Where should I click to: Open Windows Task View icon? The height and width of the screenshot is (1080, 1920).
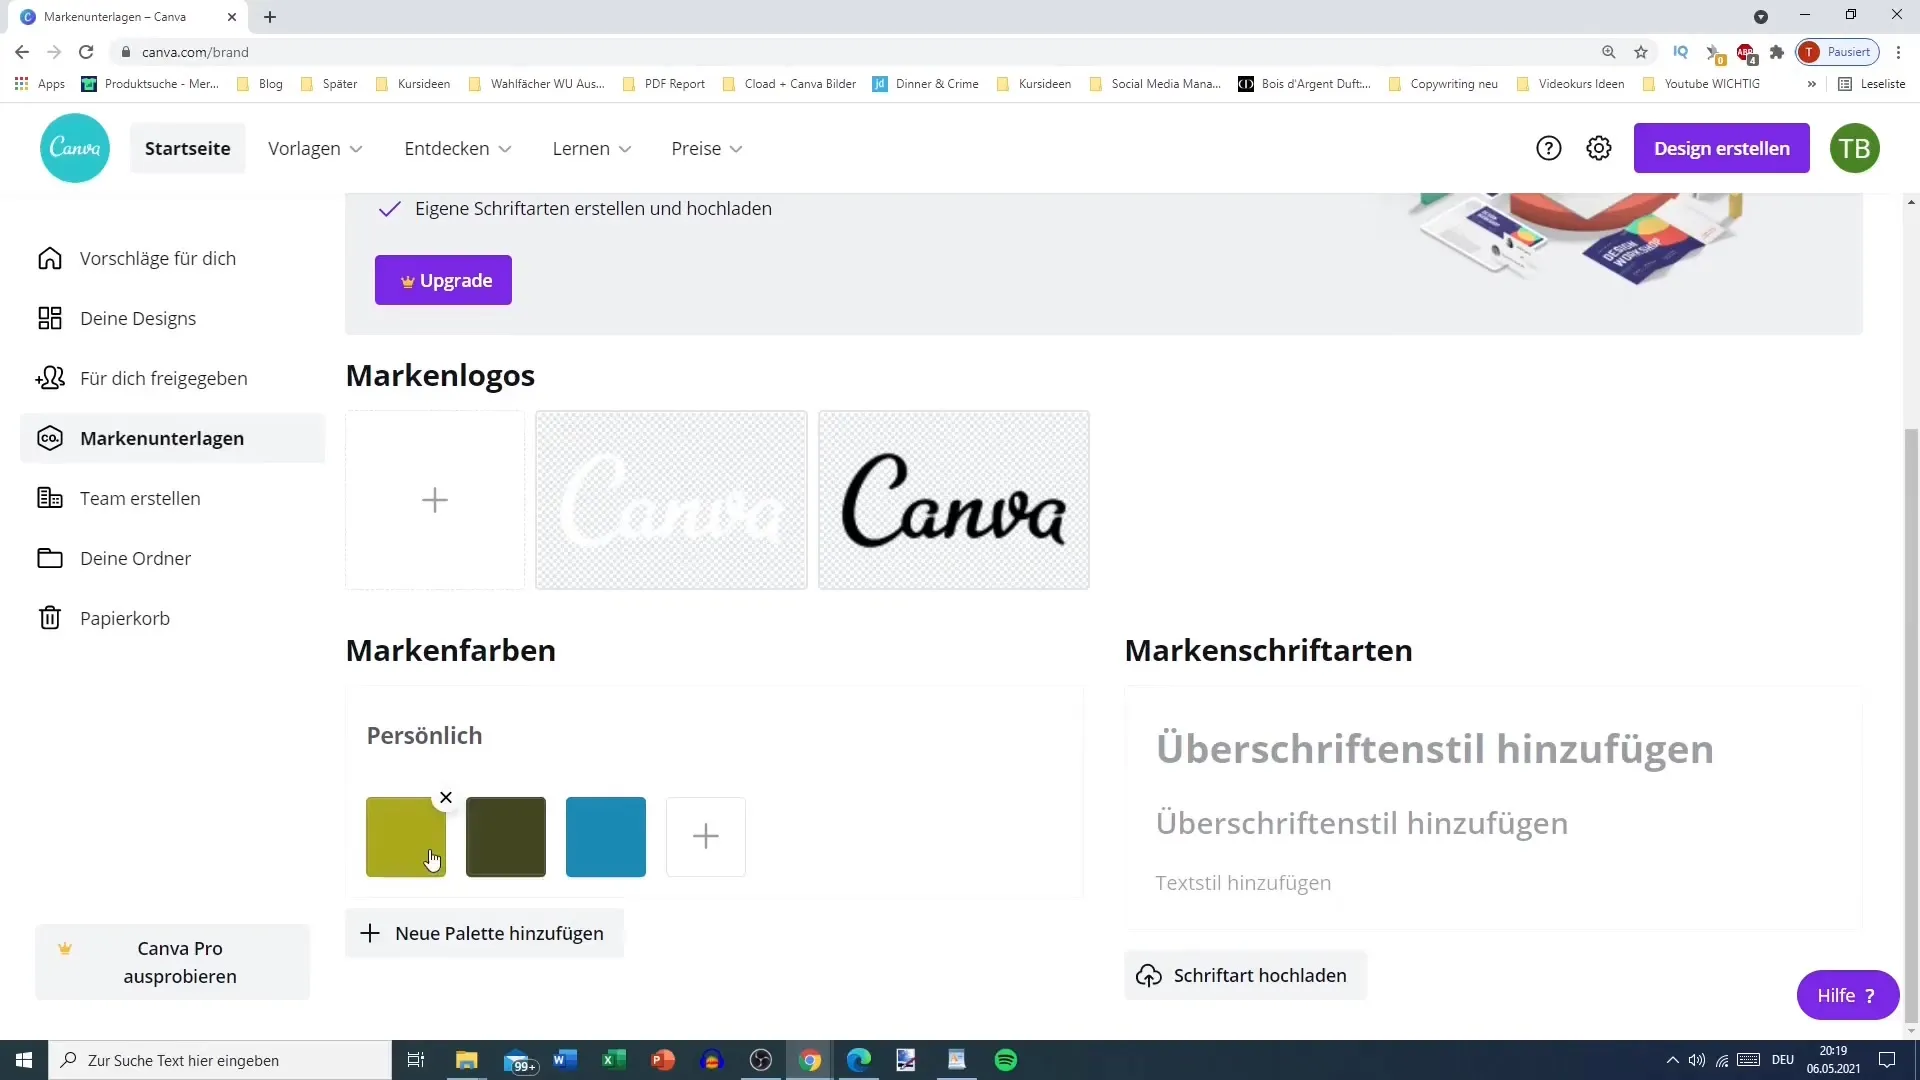coord(416,1060)
